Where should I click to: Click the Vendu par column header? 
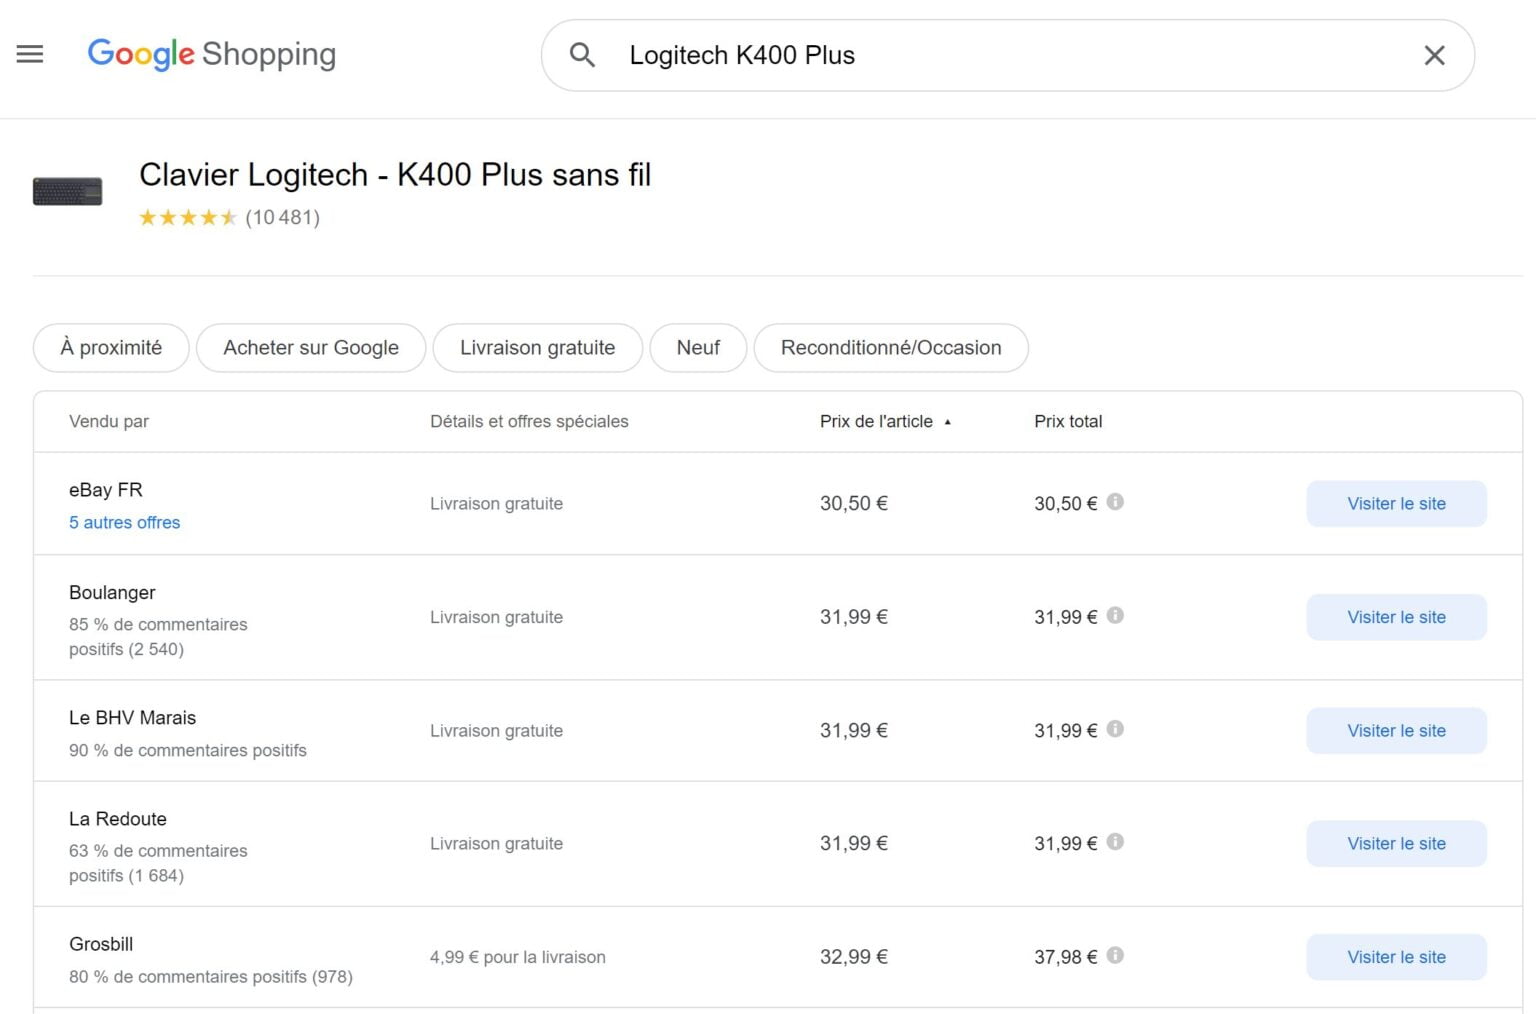[x=109, y=421]
